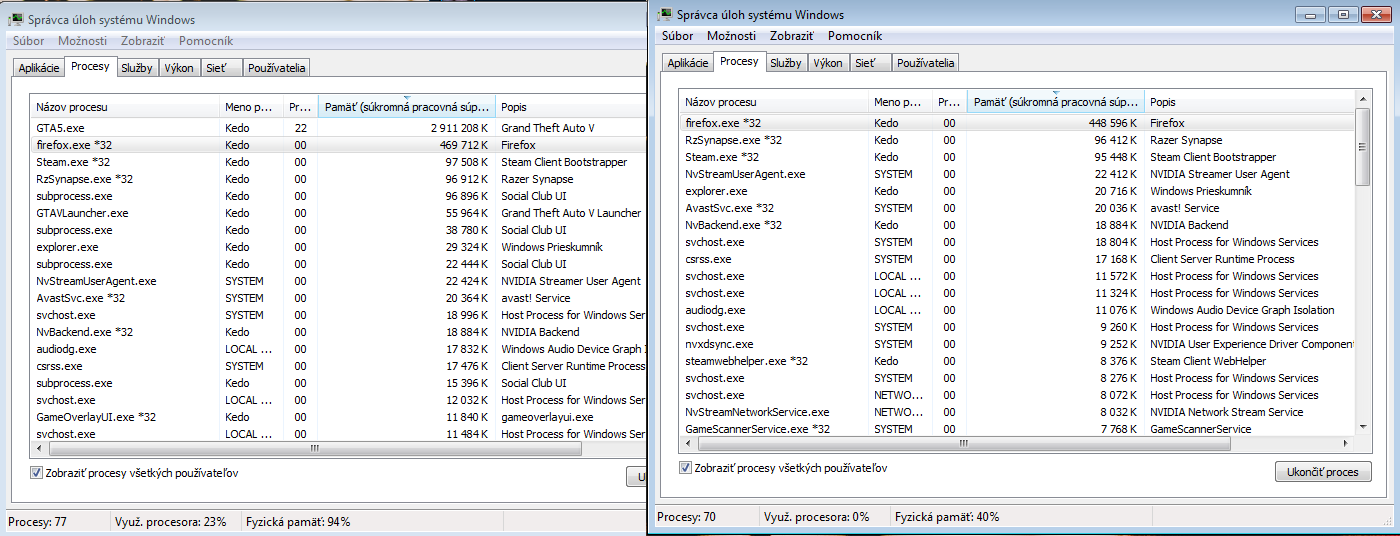Click Task Manager icon in right window title bar
The width and height of the screenshot is (1400, 536).
666,15
